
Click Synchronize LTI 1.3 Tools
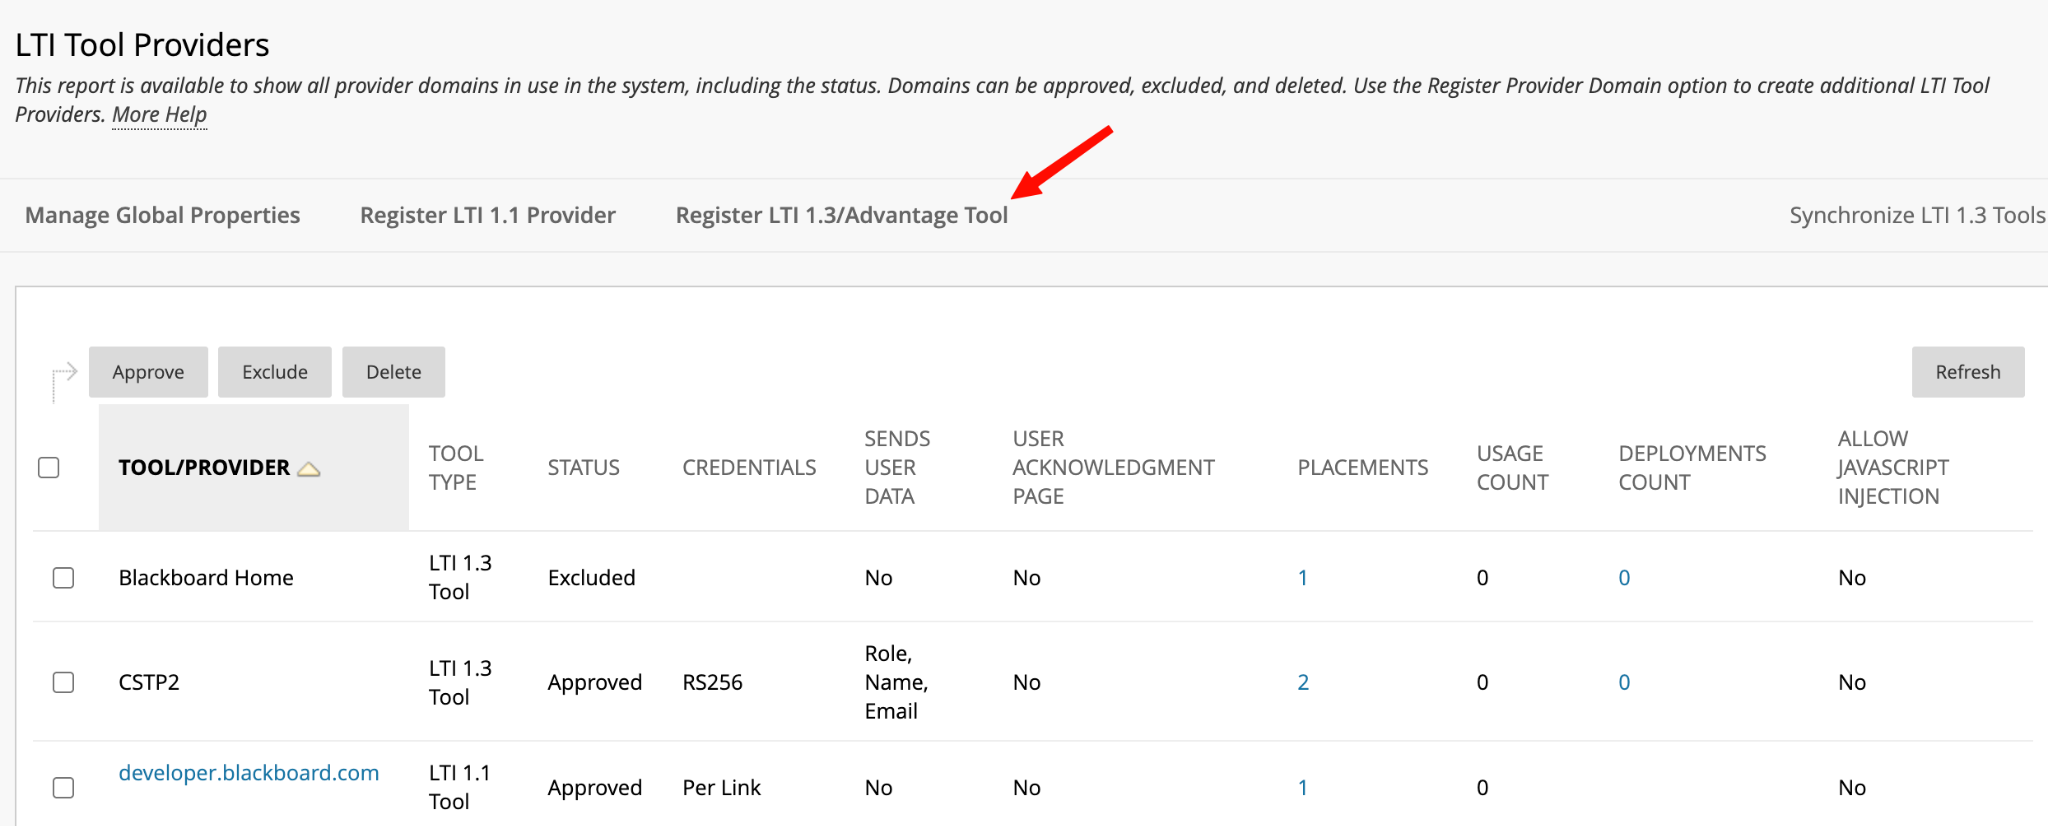1917,215
